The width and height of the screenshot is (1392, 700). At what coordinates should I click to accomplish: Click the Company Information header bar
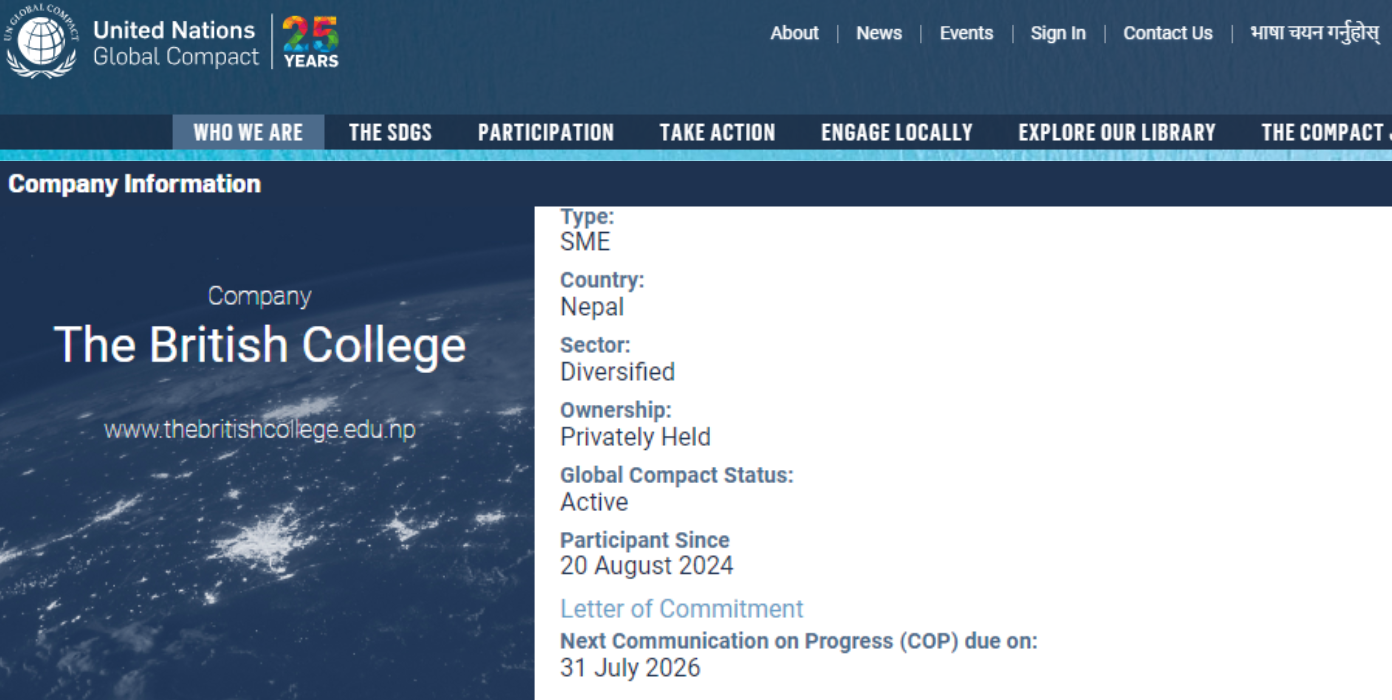coord(134,184)
